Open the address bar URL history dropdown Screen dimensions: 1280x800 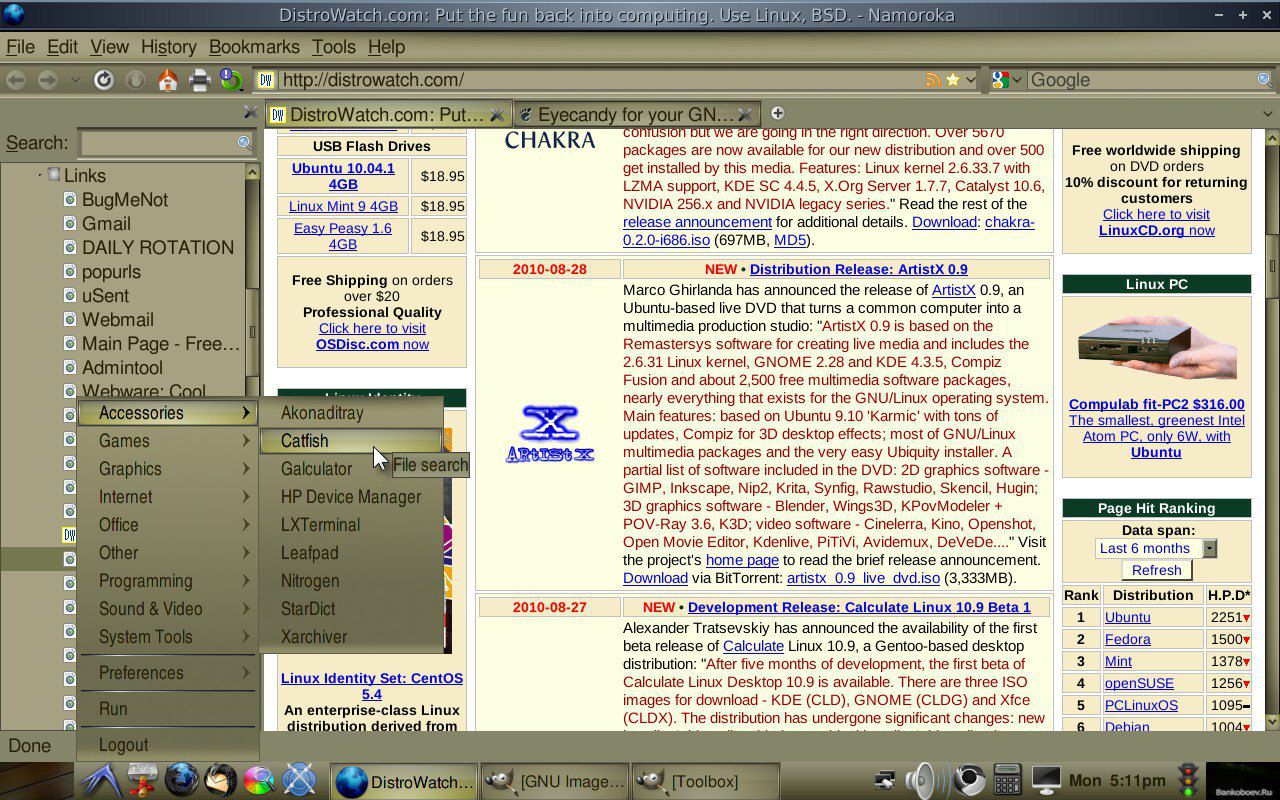coord(970,80)
